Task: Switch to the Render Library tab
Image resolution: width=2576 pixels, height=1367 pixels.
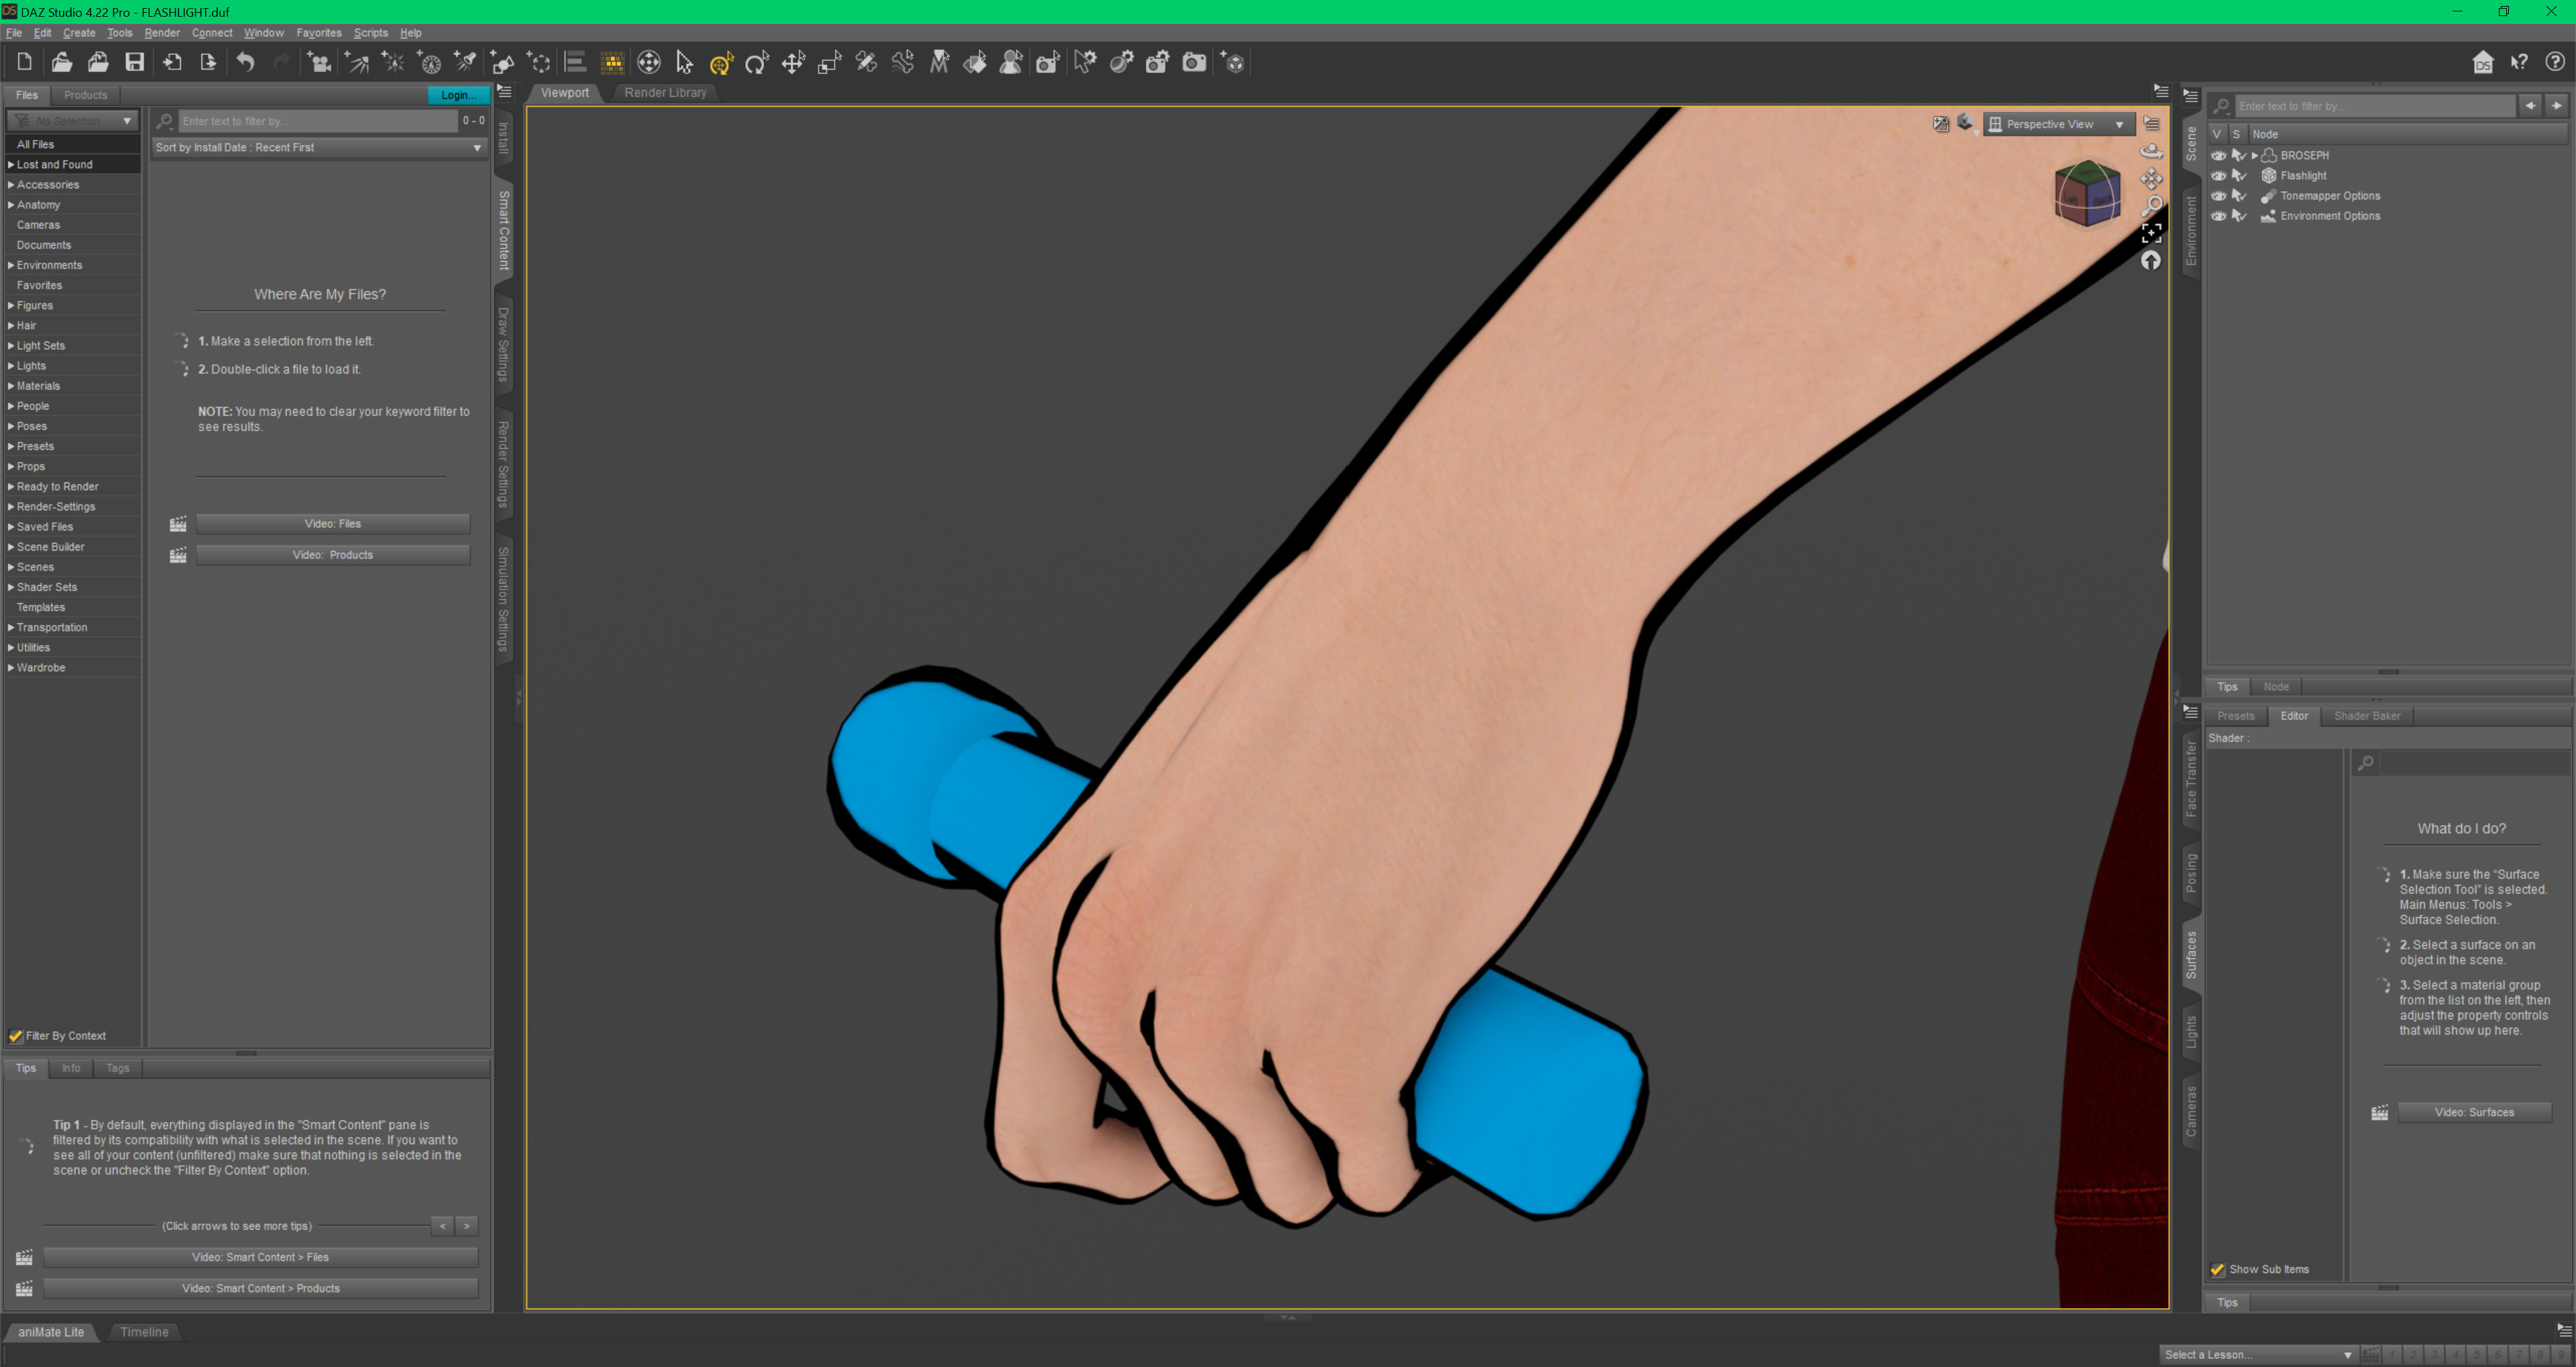Action: point(665,92)
